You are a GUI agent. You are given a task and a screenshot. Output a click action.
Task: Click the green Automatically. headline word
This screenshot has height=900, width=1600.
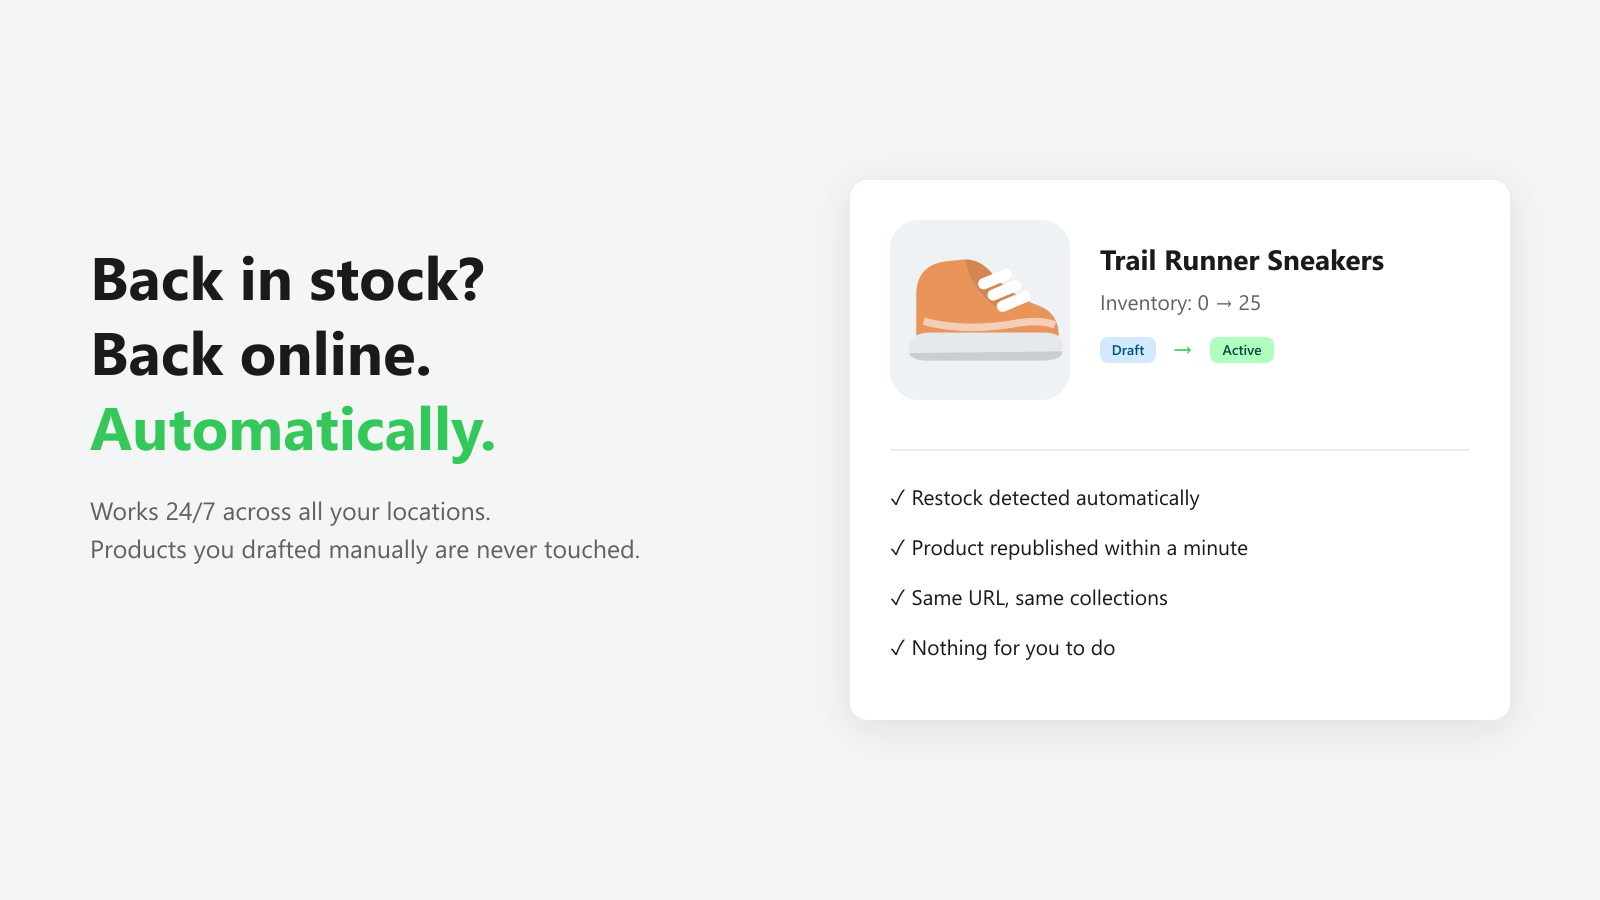(x=293, y=431)
